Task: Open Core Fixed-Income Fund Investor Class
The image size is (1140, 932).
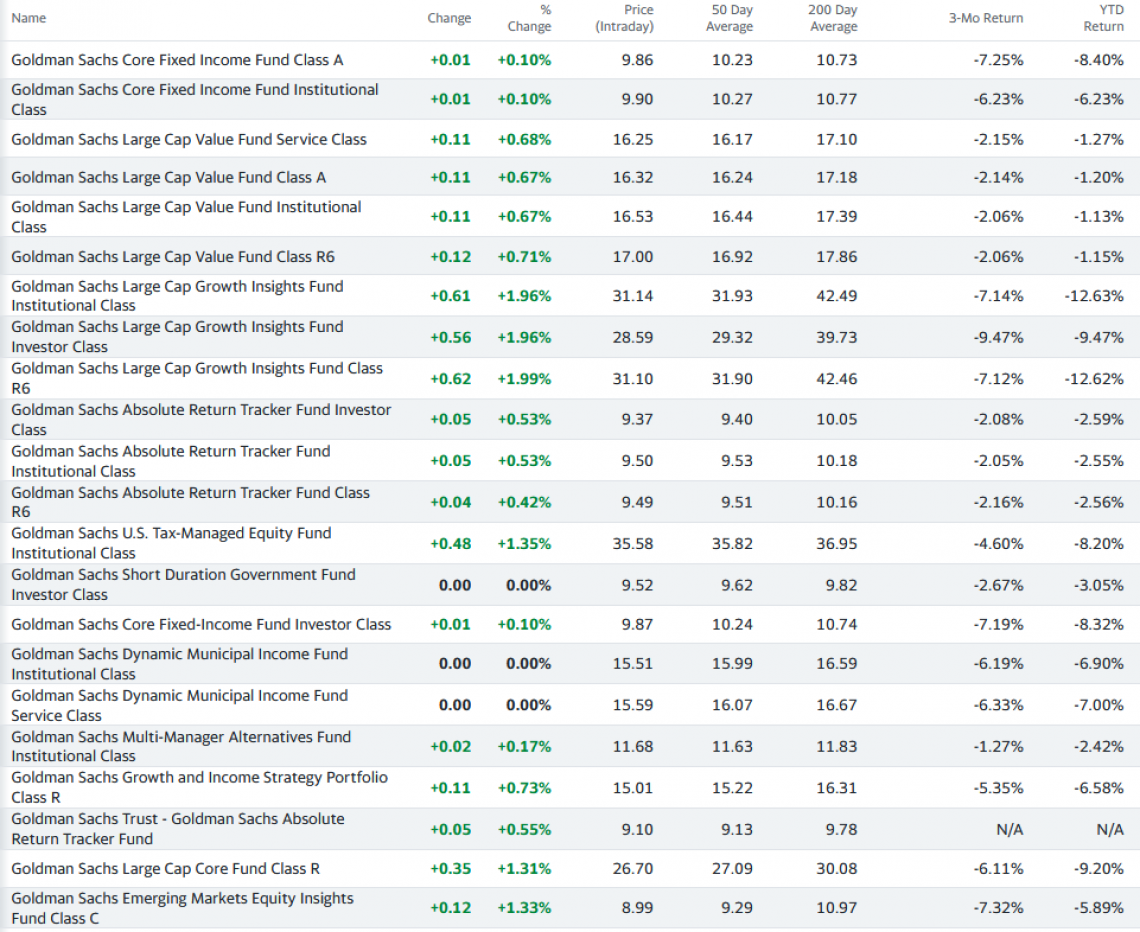Action: (201, 624)
